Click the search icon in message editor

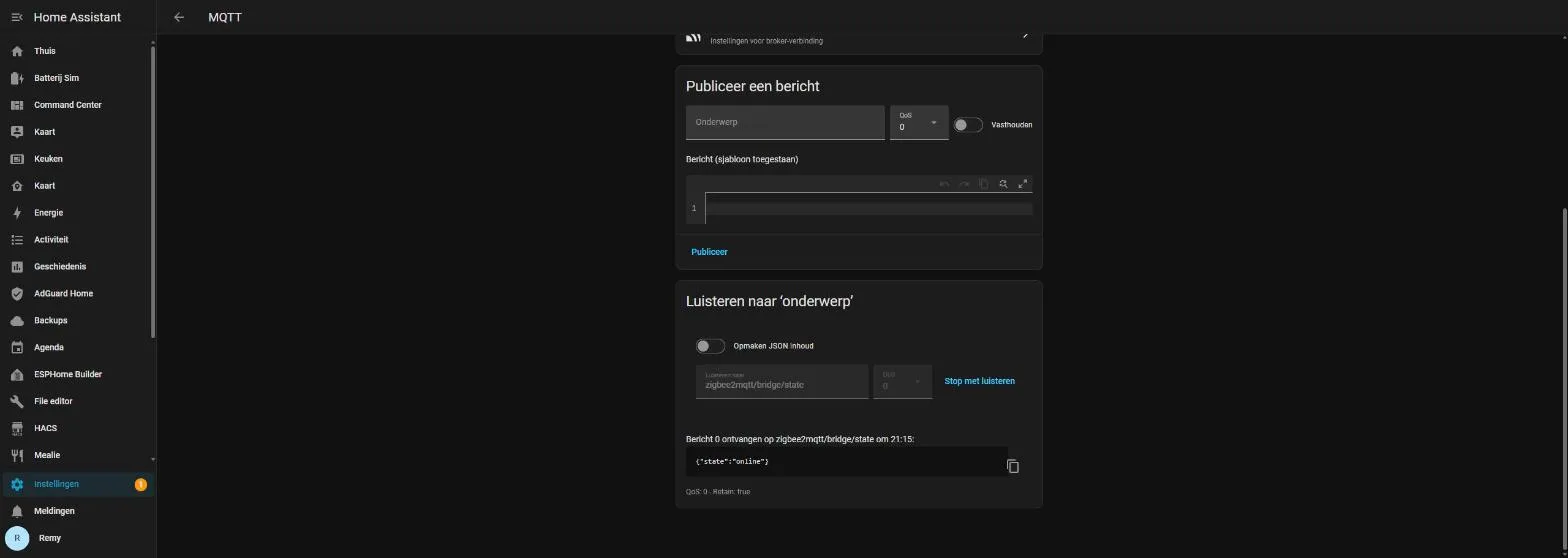click(x=1003, y=184)
